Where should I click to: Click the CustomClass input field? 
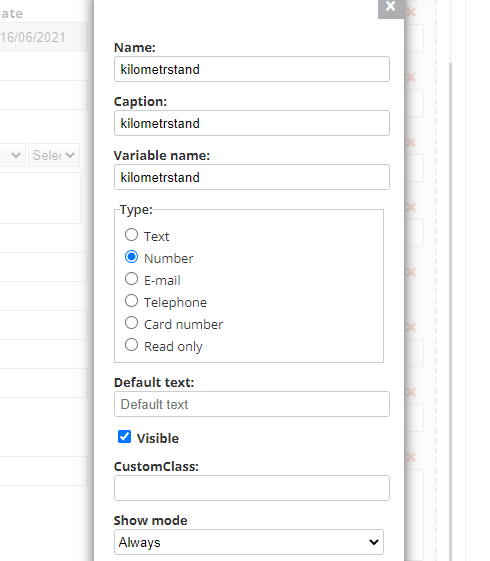pyautogui.click(x=252, y=488)
